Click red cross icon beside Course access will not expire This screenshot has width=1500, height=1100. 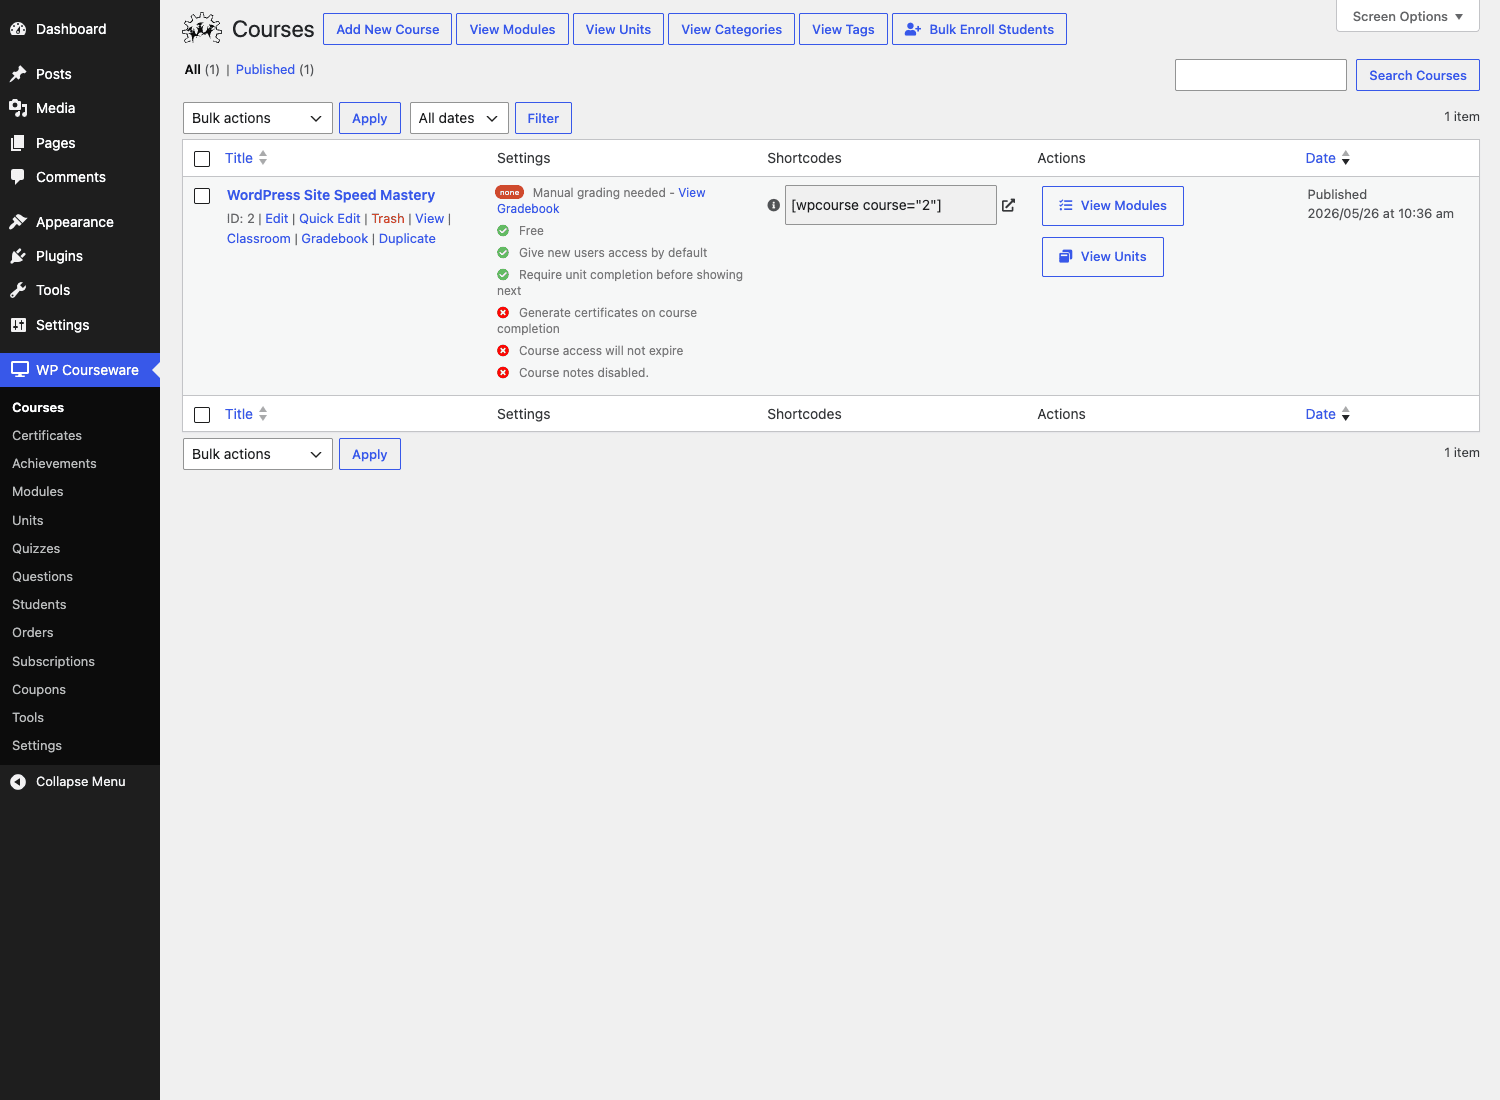pos(503,351)
